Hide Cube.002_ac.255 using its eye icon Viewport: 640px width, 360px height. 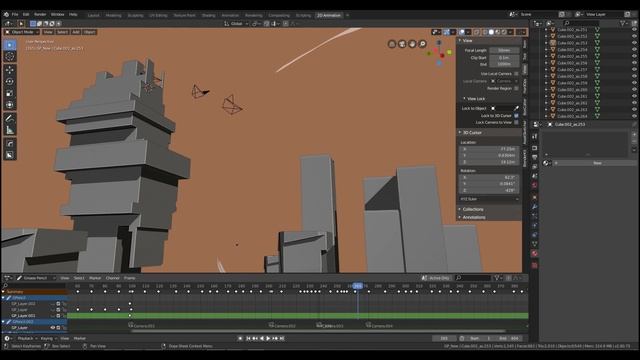(634, 56)
